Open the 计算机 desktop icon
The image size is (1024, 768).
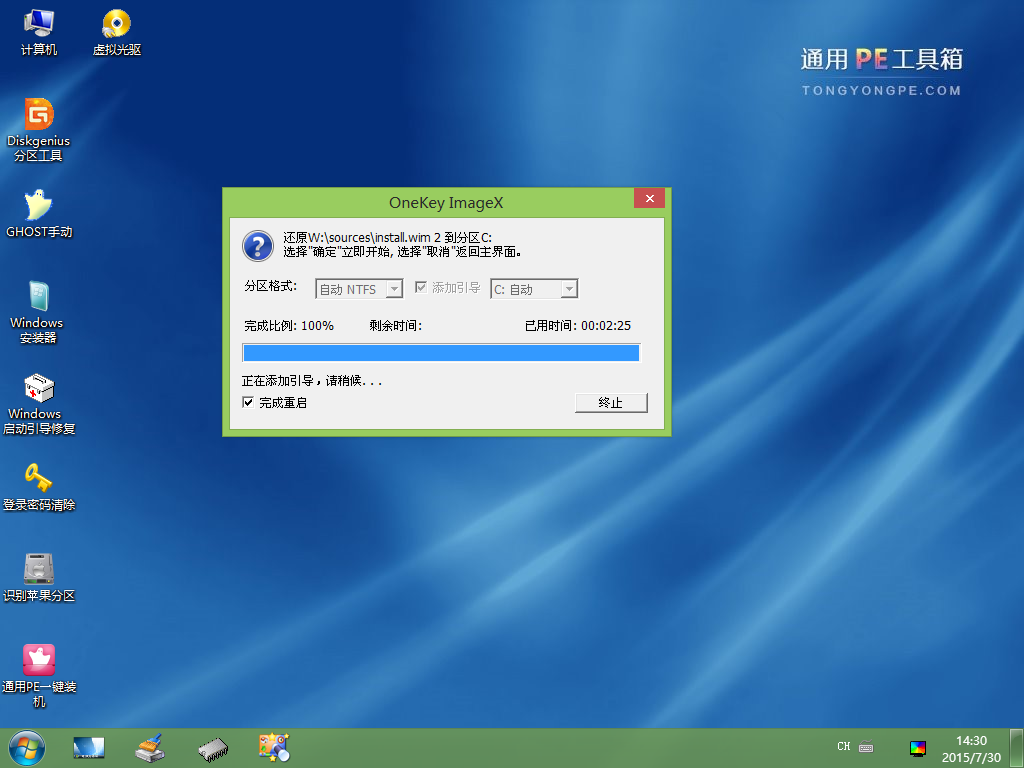coord(39,33)
